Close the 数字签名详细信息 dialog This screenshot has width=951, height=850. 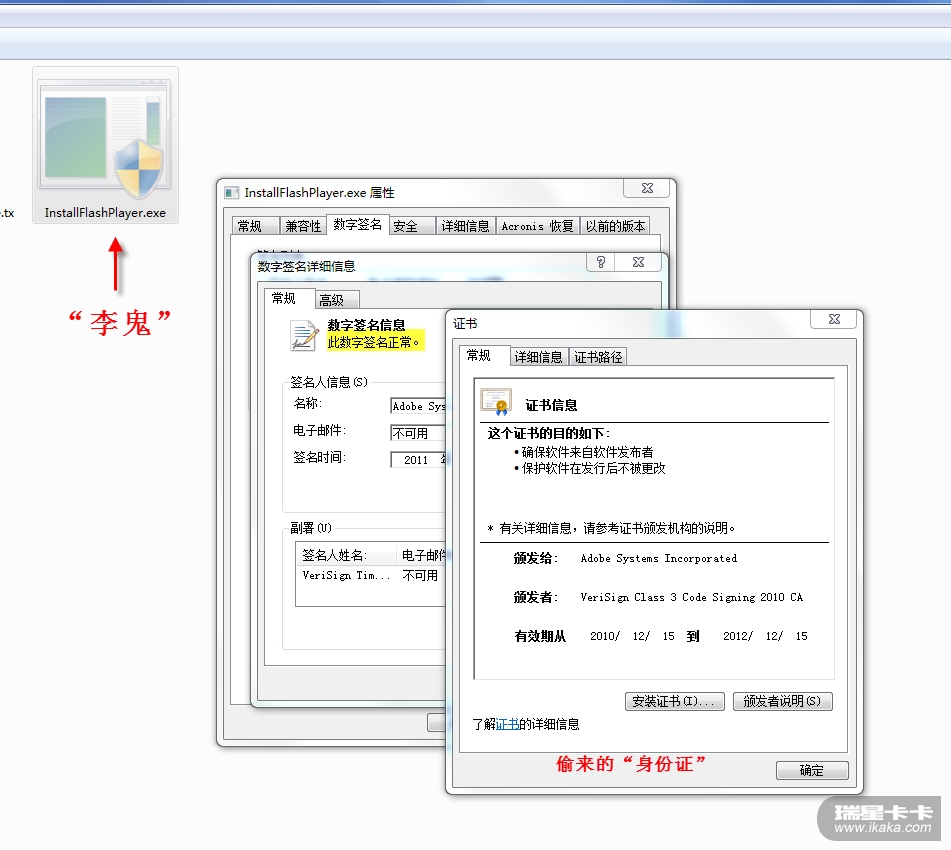click(x=639, y=262)
